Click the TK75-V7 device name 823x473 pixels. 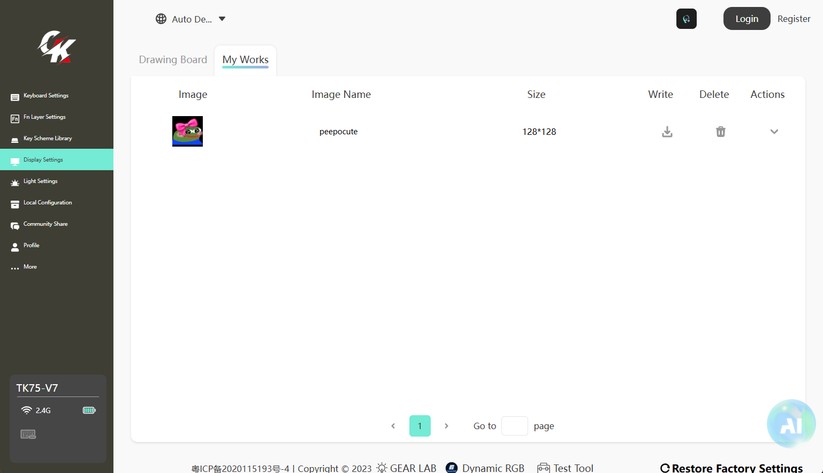37,388
